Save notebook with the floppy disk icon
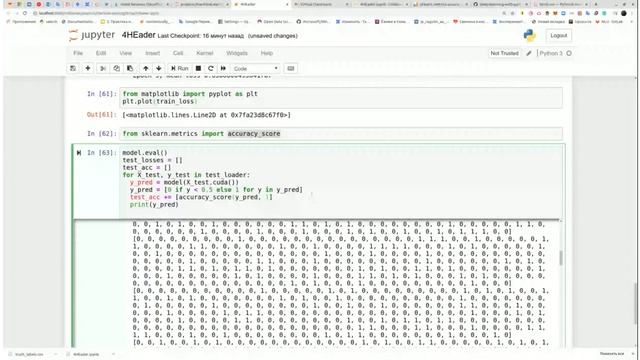Screen dimensions: 640x360 tap(73, 69)
